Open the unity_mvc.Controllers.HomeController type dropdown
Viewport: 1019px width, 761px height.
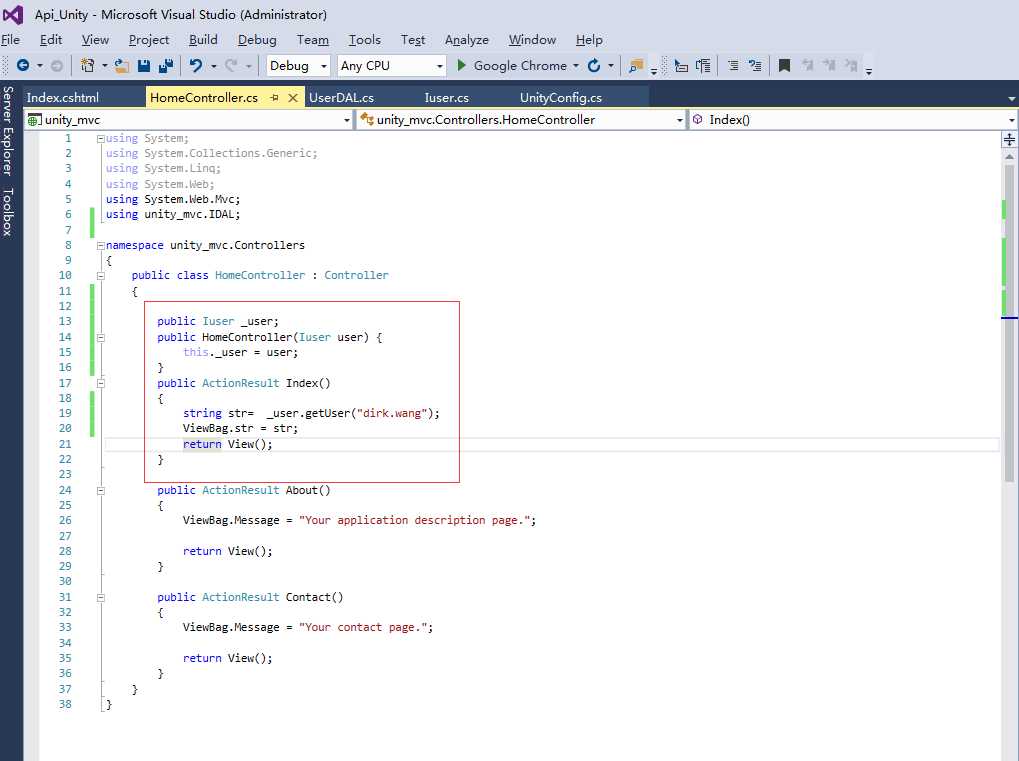coord(521,120)
